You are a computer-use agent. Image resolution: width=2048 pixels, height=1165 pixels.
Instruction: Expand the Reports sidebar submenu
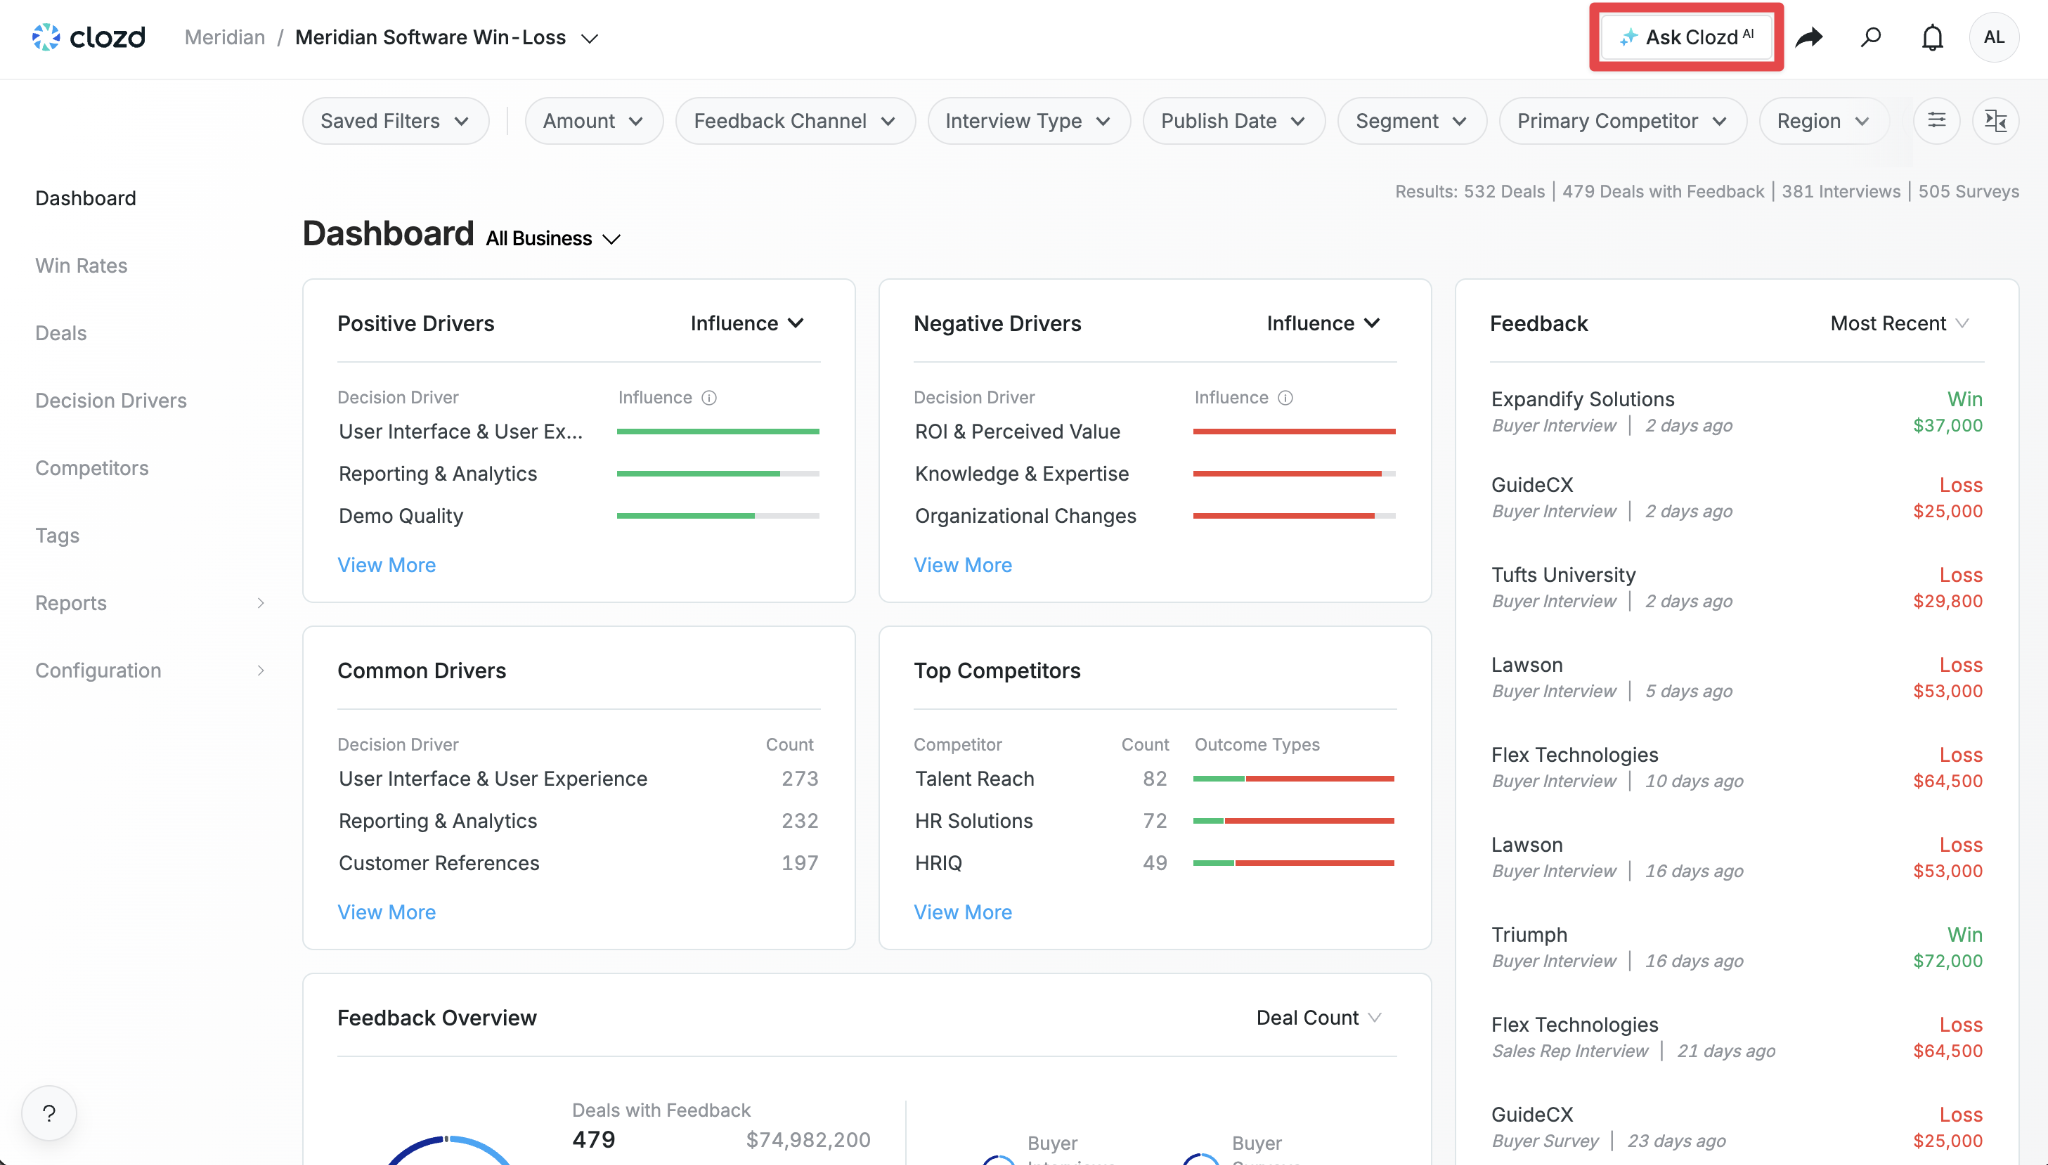point(150,603)
